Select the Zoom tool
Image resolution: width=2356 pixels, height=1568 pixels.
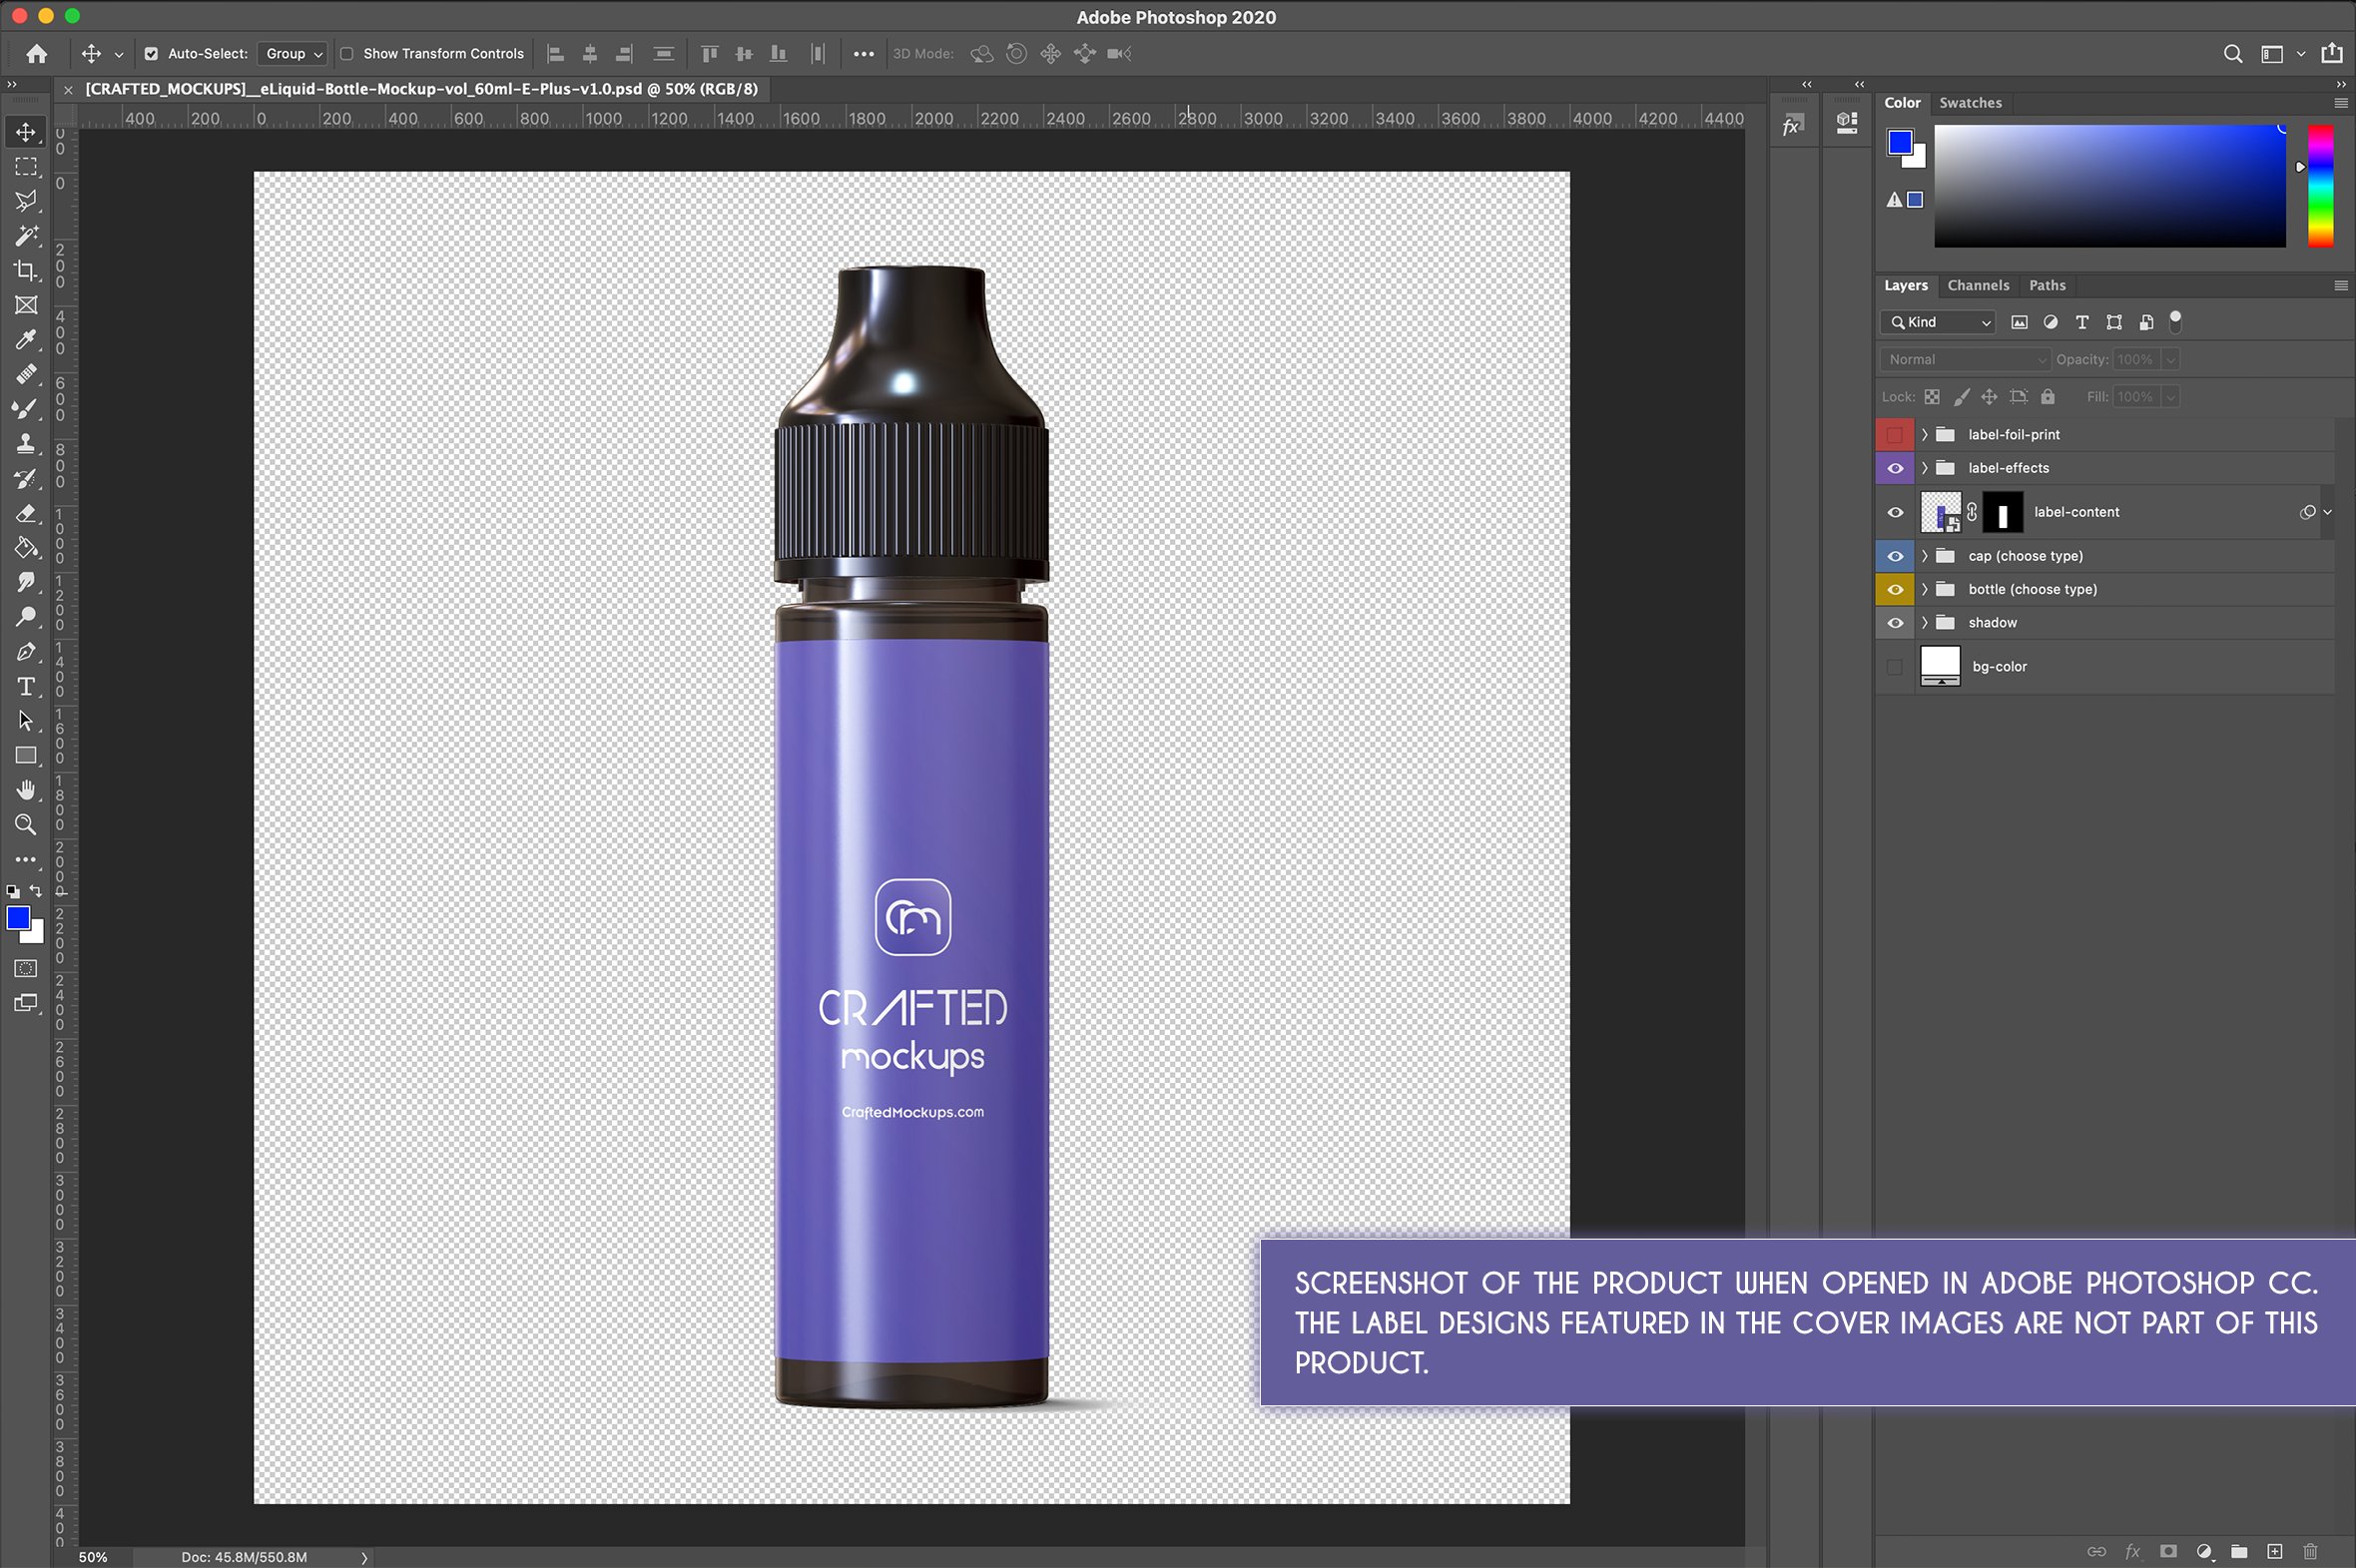pos(26,824)
